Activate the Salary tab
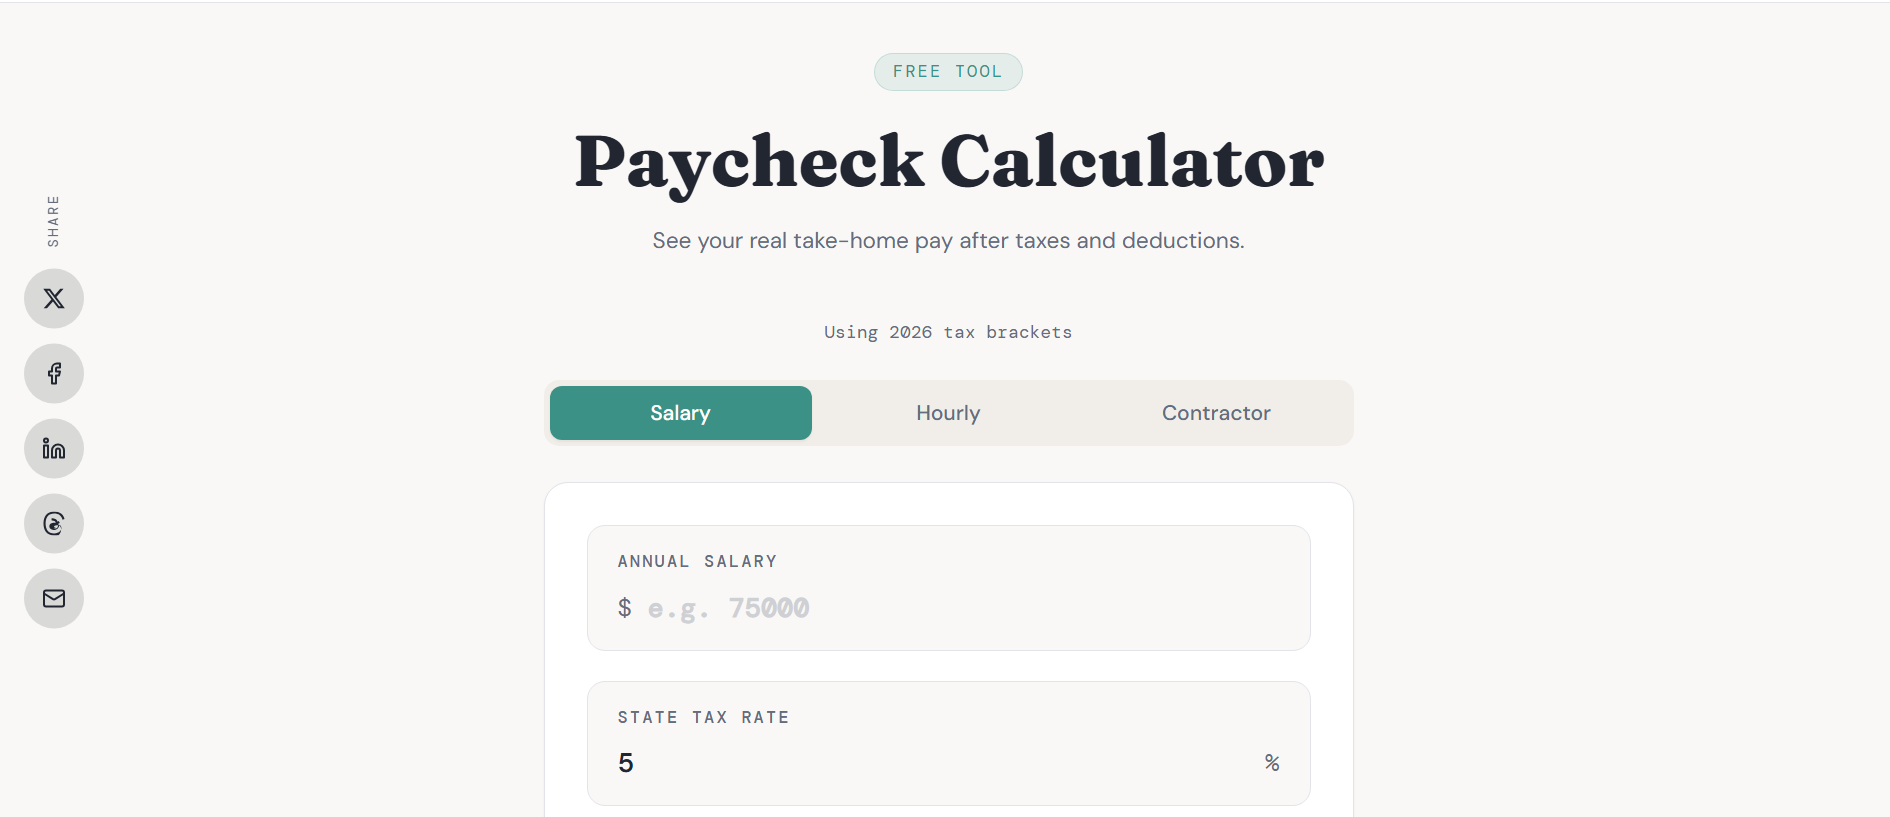The image size is (1890, 817). pos(679,412)
